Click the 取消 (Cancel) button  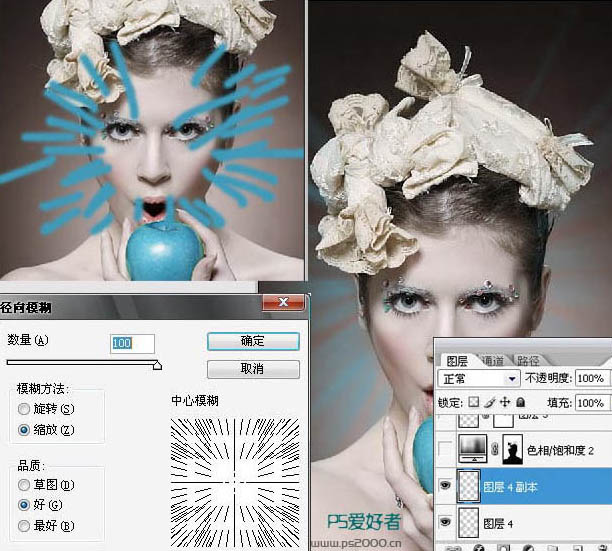coord(253,369)
